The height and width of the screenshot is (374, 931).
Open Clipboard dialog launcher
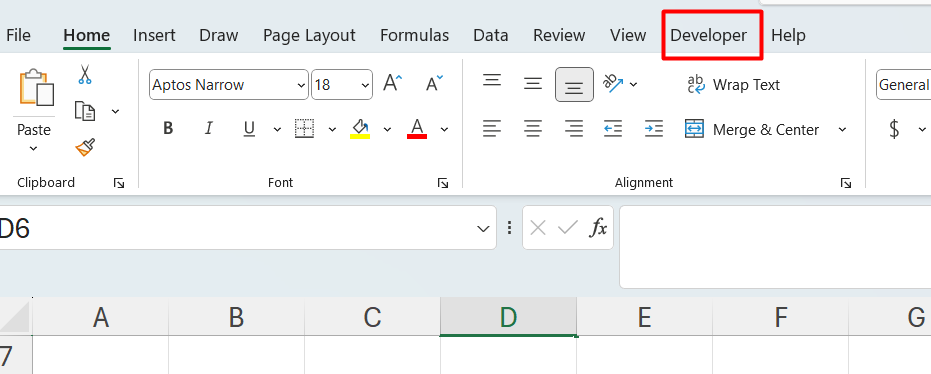pyautogui.click(x=119, y=183)
